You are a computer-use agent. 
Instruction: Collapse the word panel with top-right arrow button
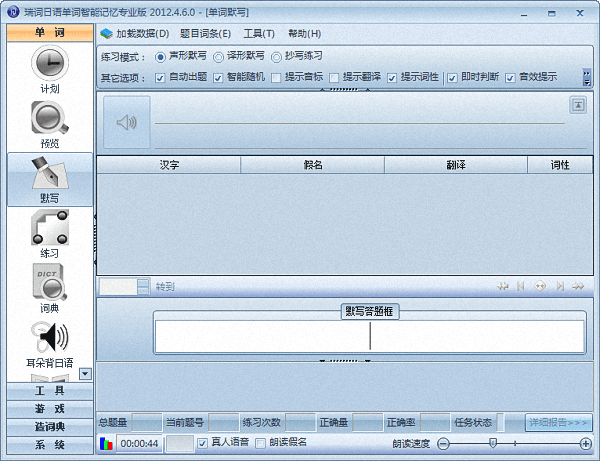click(x=577, y=105)
